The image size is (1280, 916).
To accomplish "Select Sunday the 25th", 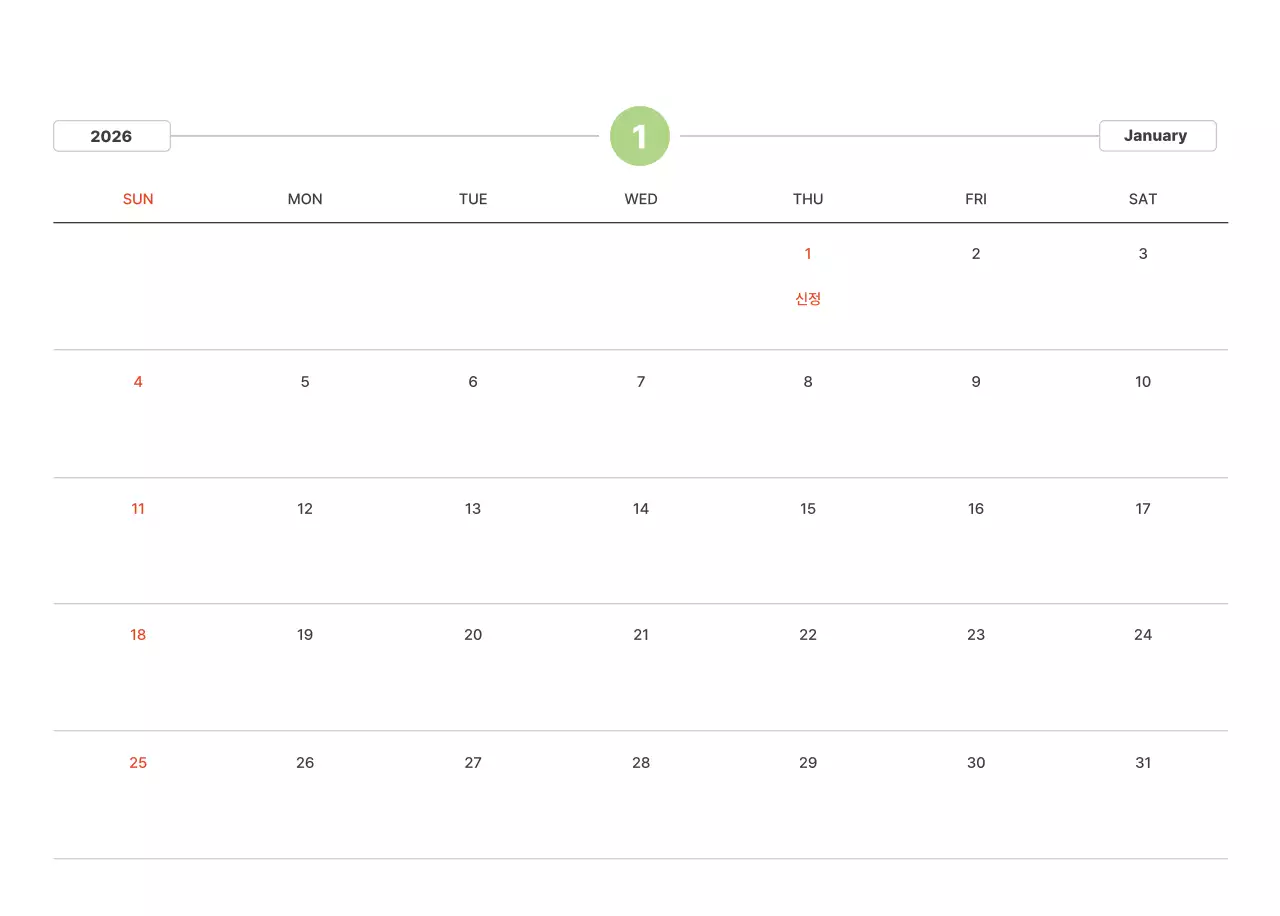I will (x=138, y=763).
